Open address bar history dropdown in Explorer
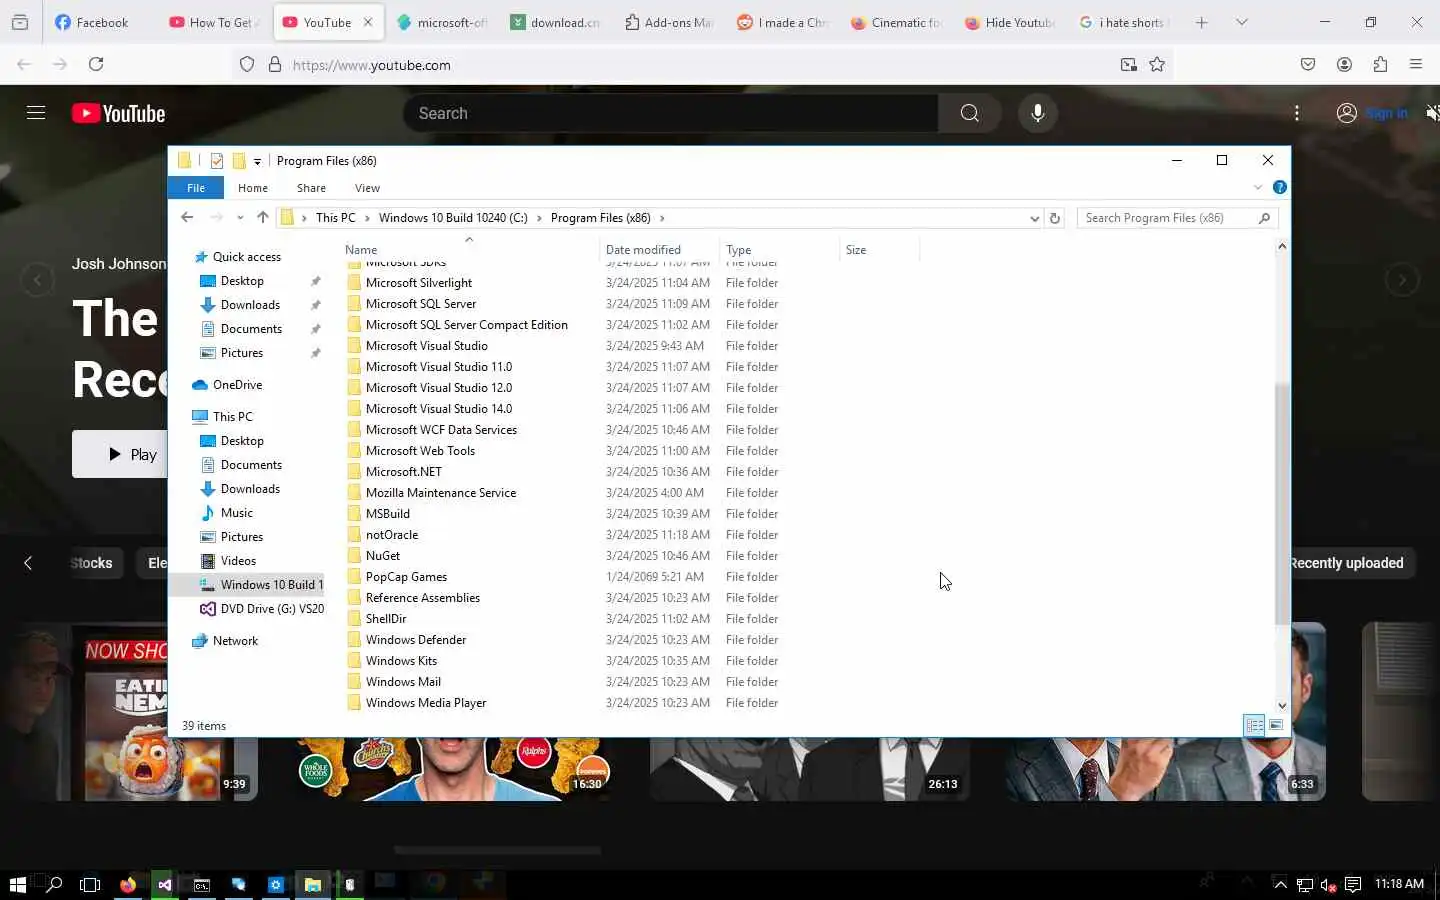1440x900 pixels. pos(1034,218)
